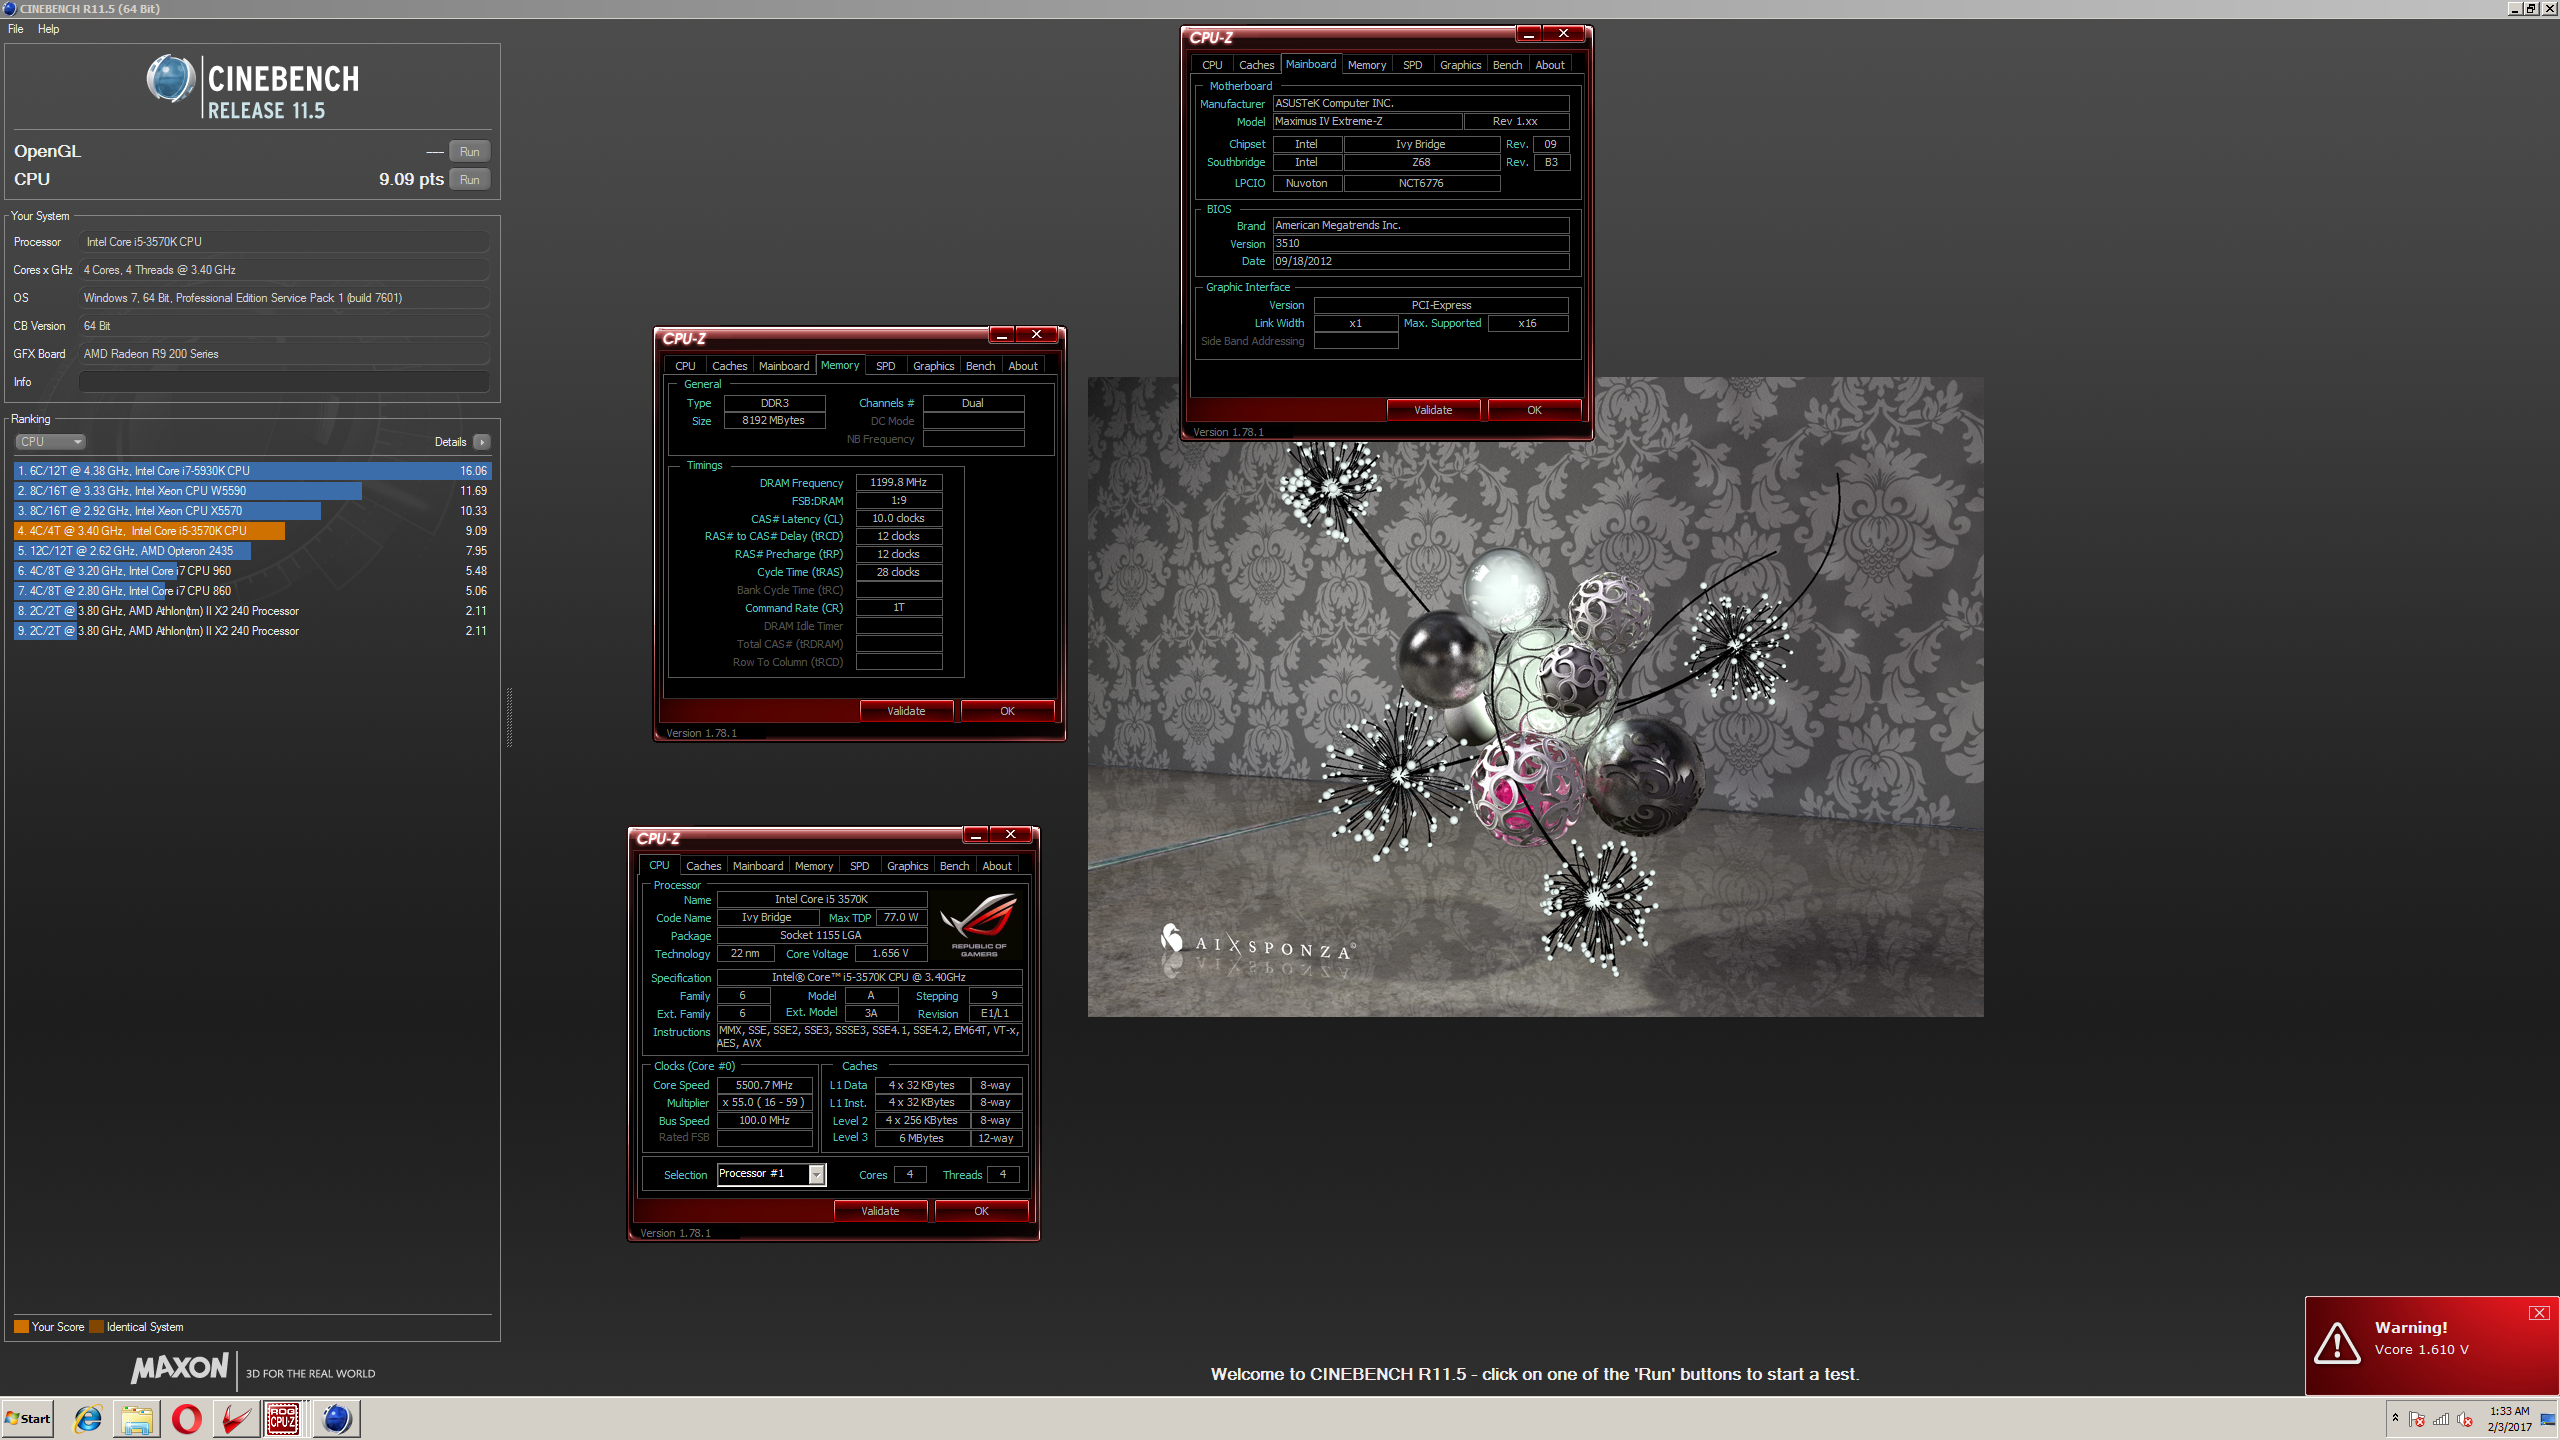This screenshot has height=1440, width=2560.
Task: Click the Info text field in Your System
Action: [x=284, y=382]
